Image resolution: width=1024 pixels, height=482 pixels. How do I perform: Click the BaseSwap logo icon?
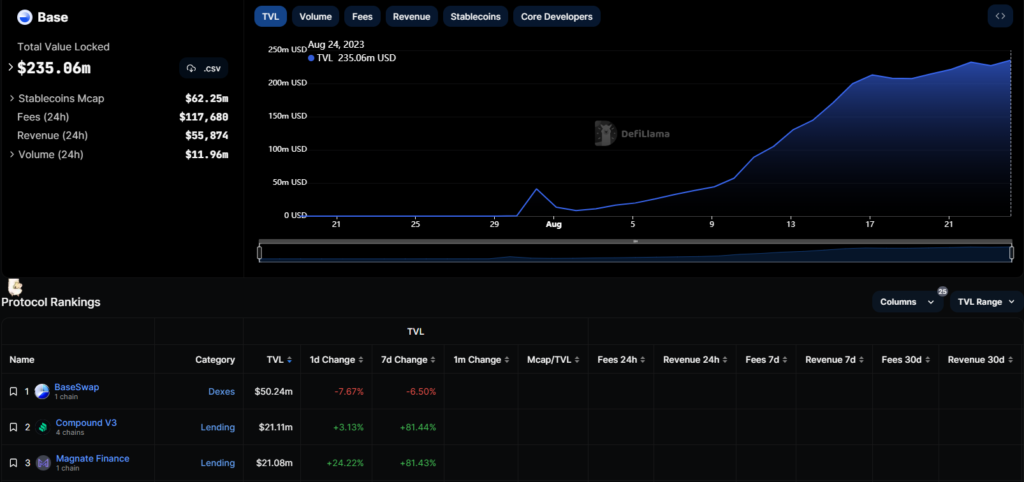coord(42,392)
